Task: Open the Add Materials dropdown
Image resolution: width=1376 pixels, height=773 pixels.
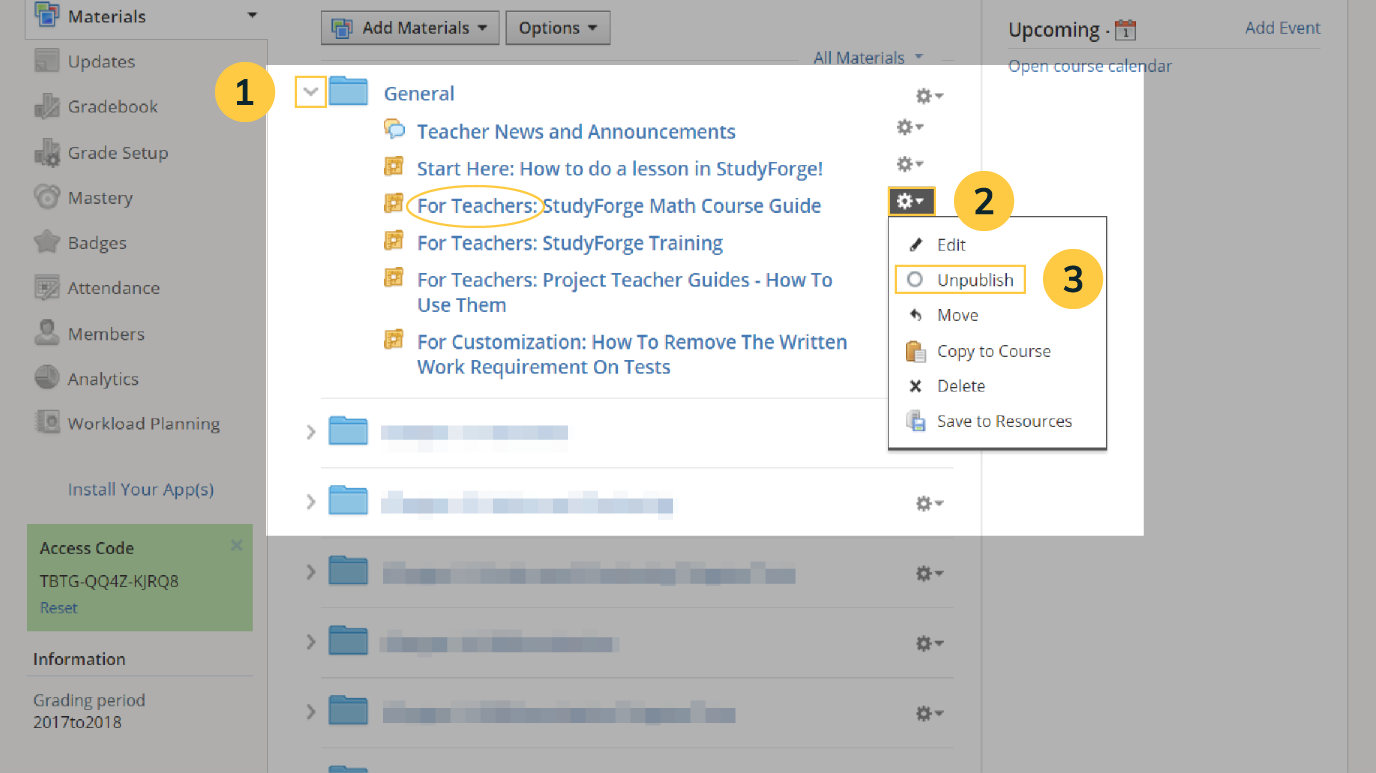Action: click(x=410, y=28)
